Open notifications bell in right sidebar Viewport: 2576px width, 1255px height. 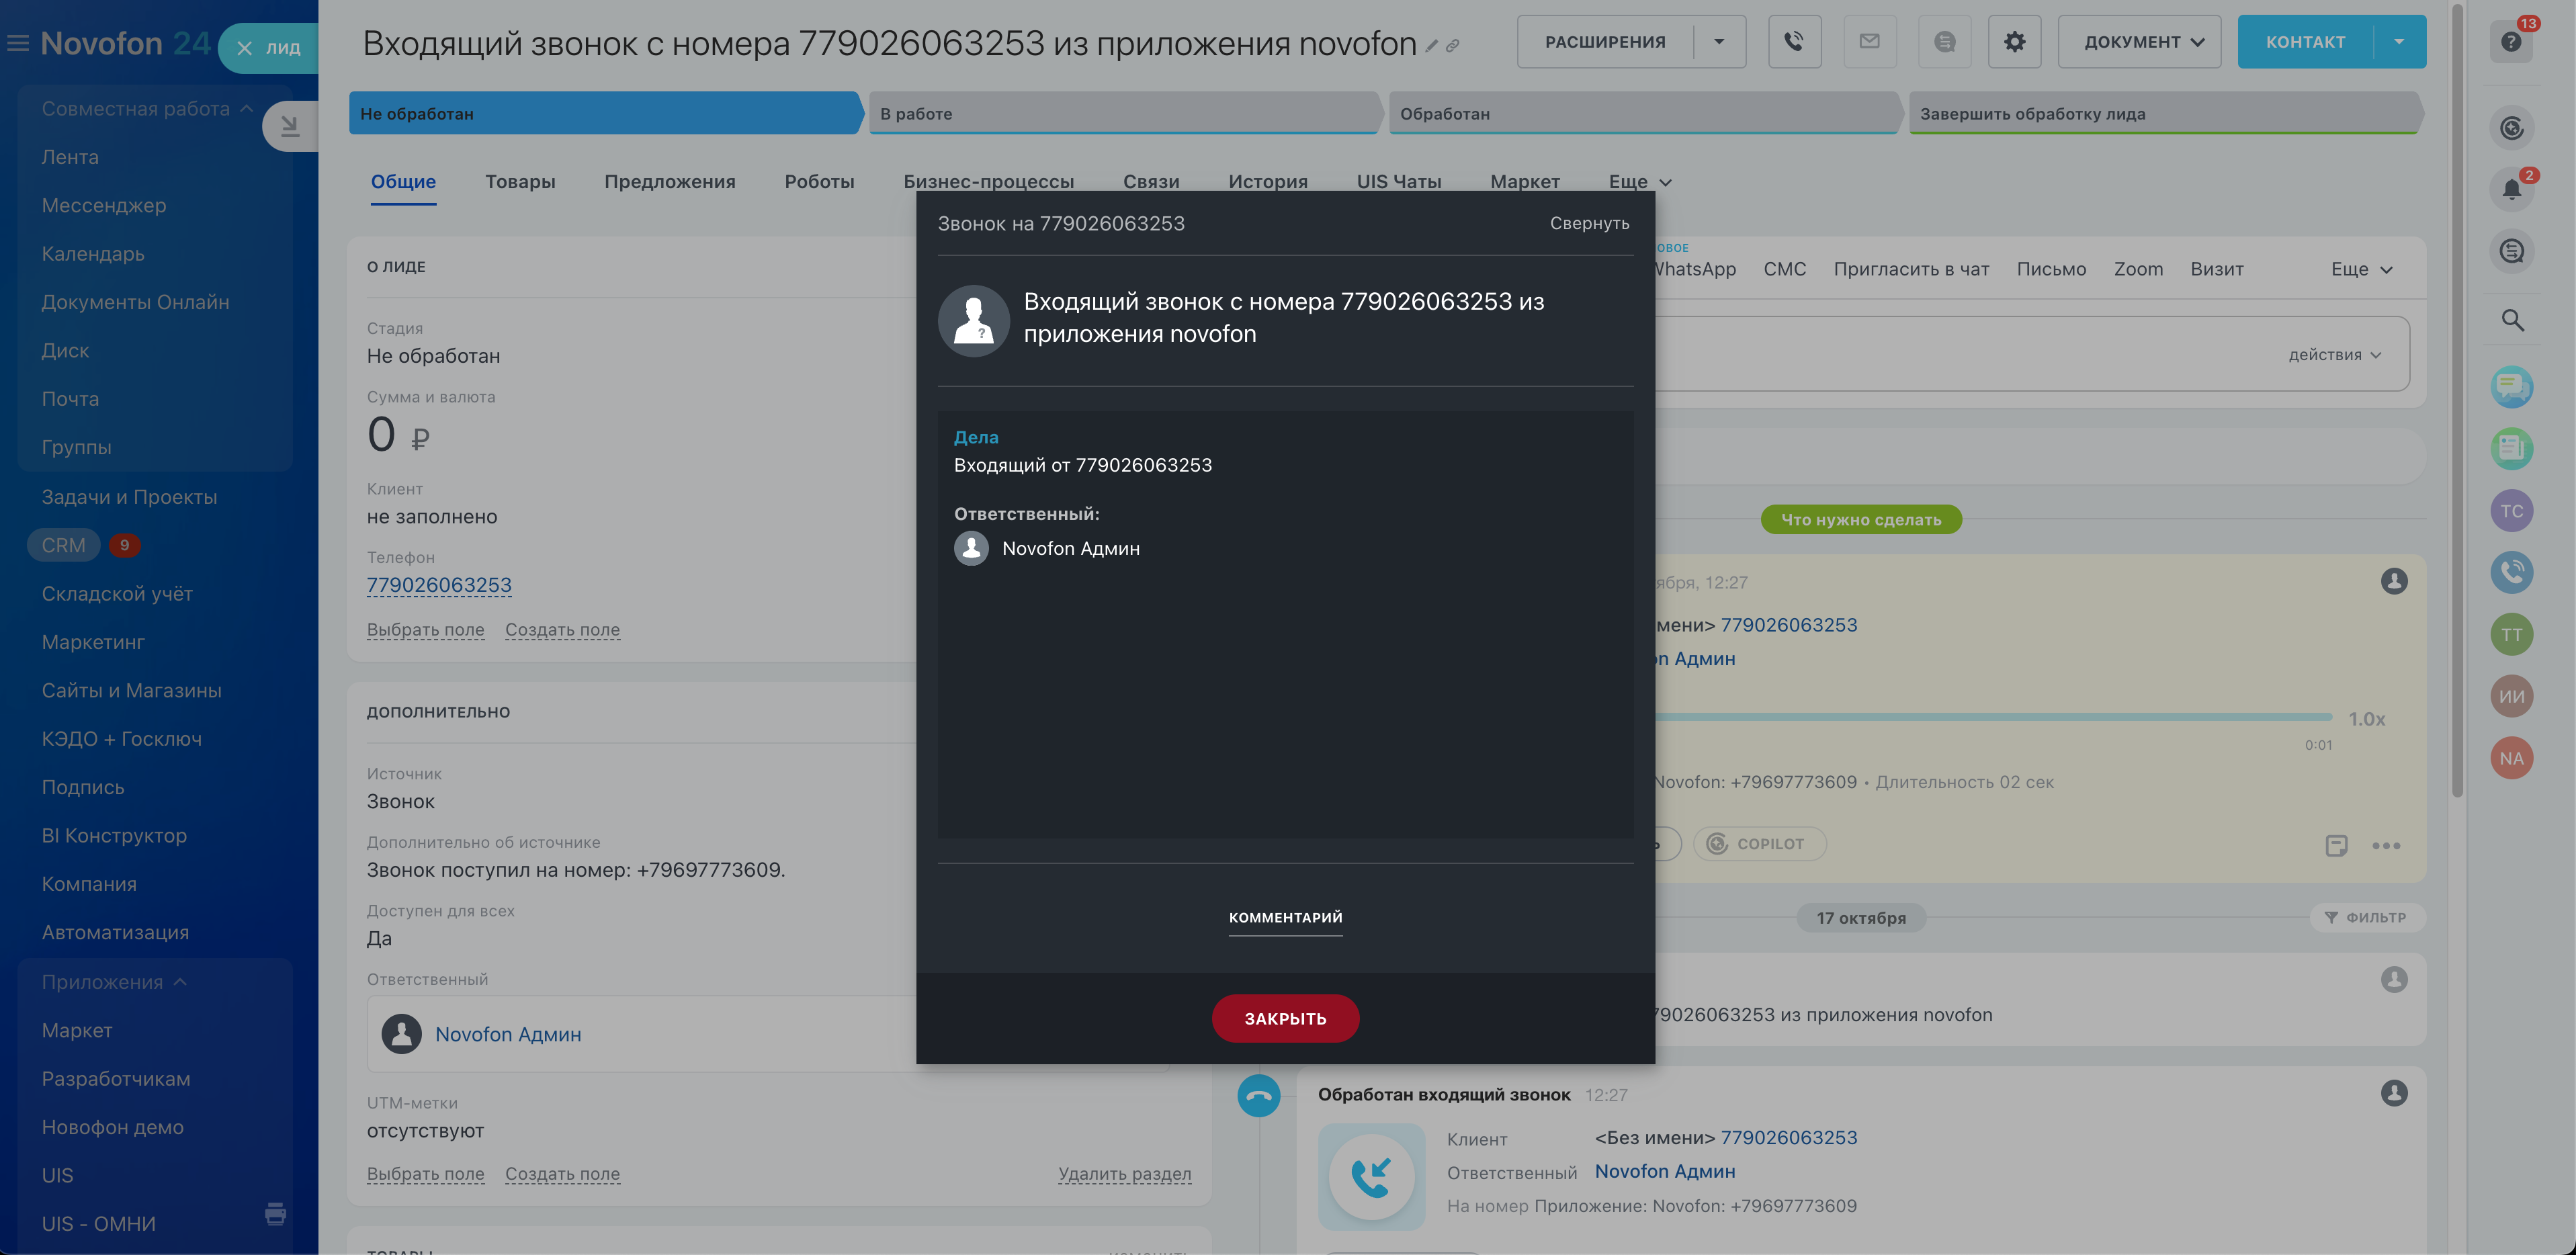2511,189
